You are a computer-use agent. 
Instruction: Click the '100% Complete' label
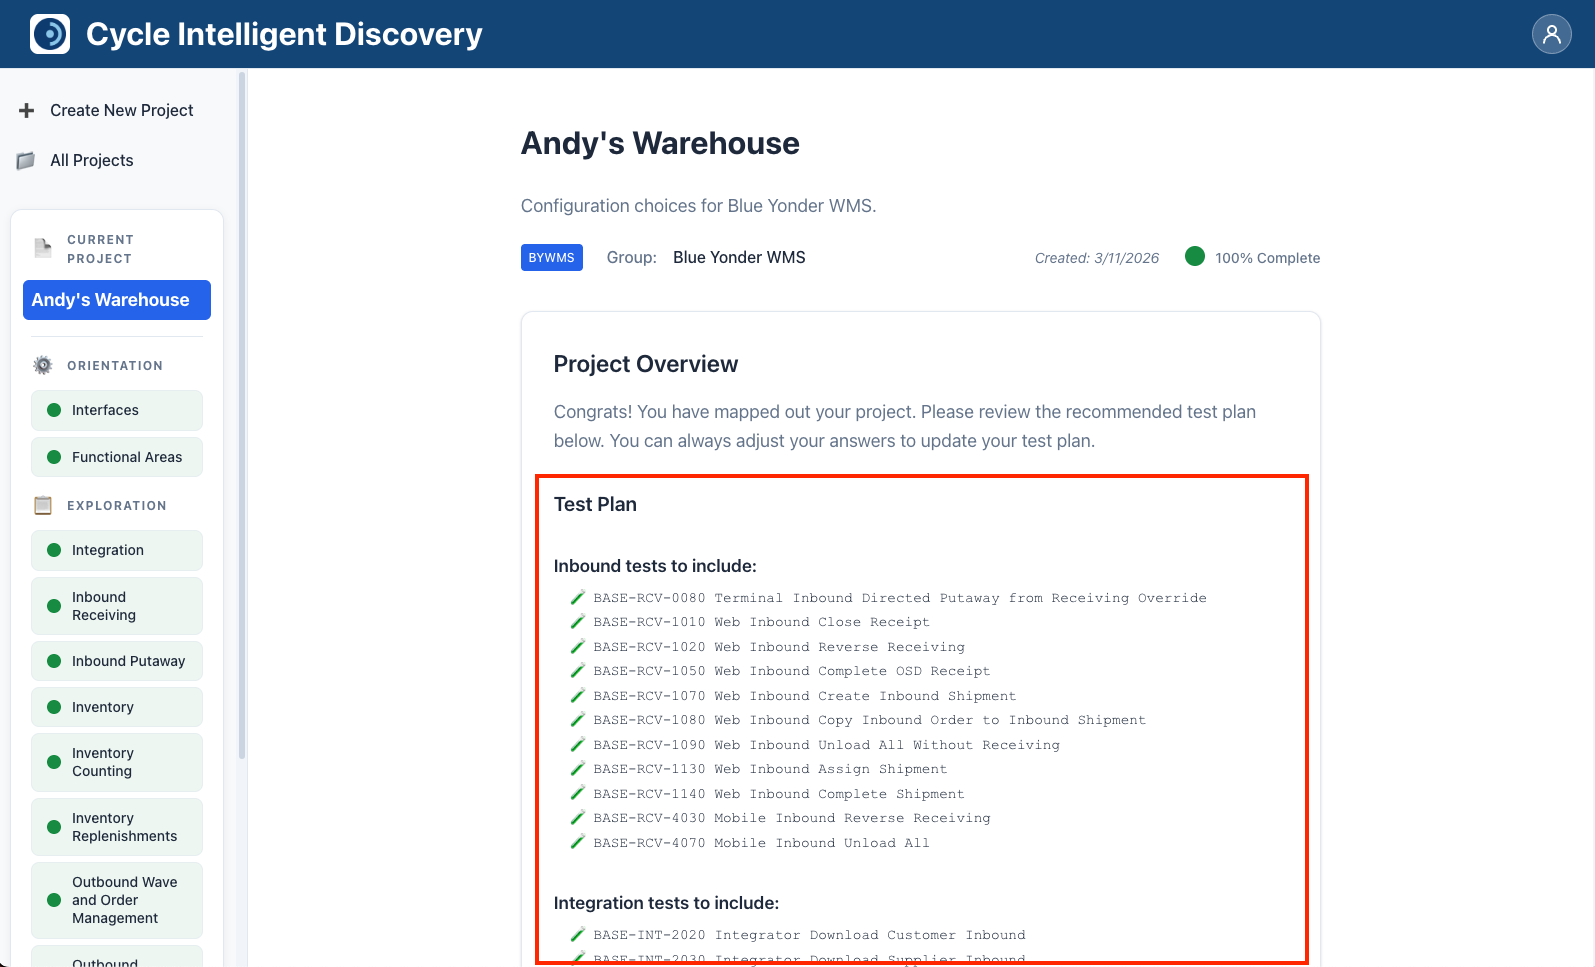(x=1267, y=258)
